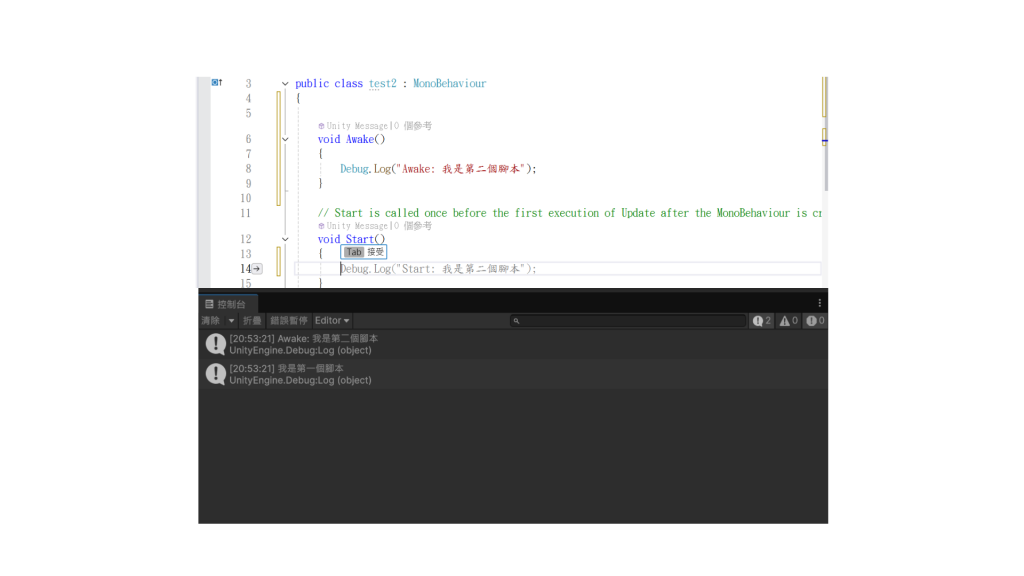This screenshot has width=1024, height=576.
Task: Click the Unity Message reference hint above Start()
Action: point(375,226)
